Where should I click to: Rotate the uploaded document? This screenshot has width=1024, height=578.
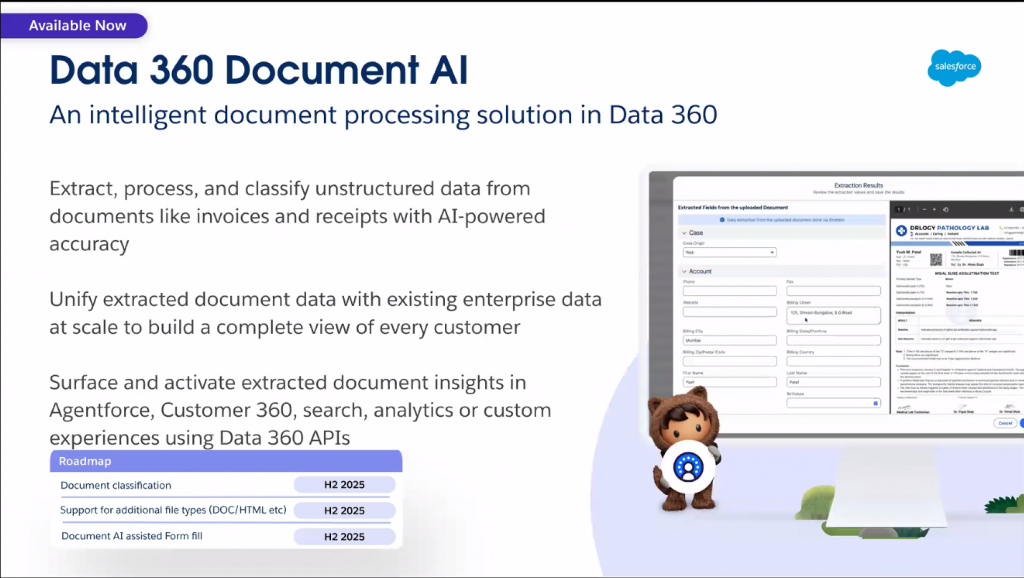tap(946, 209)
